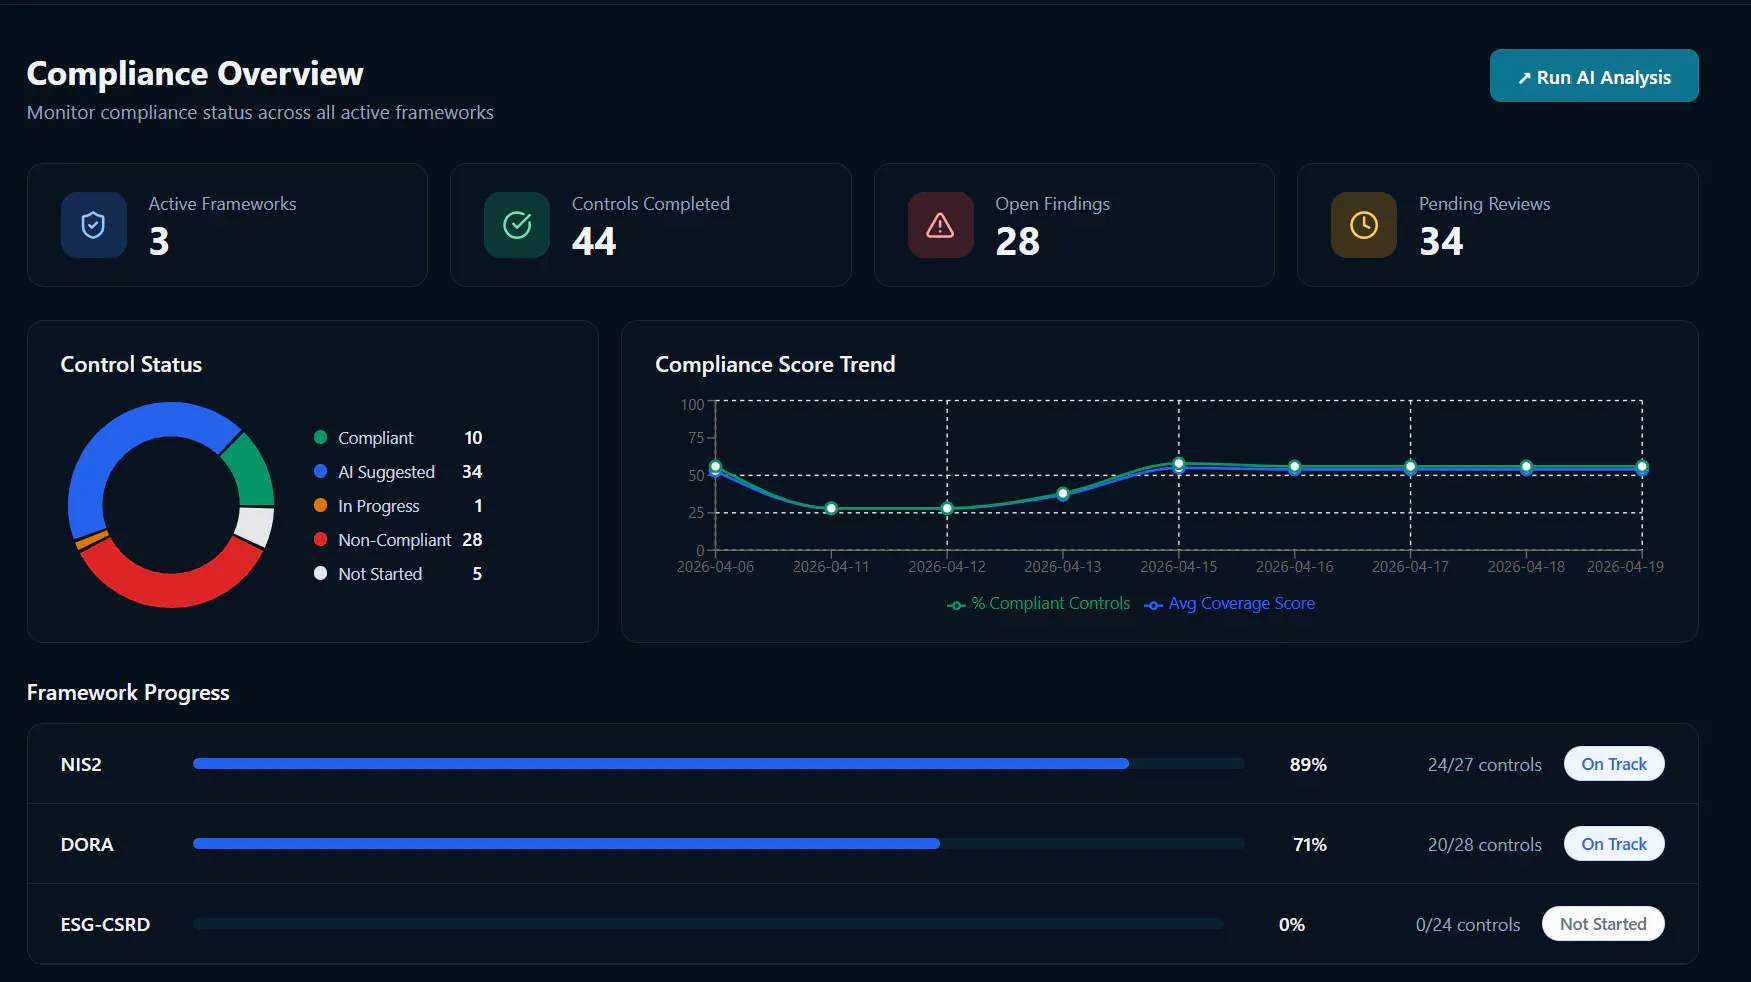Click the DORA framework name

point(87,844)
